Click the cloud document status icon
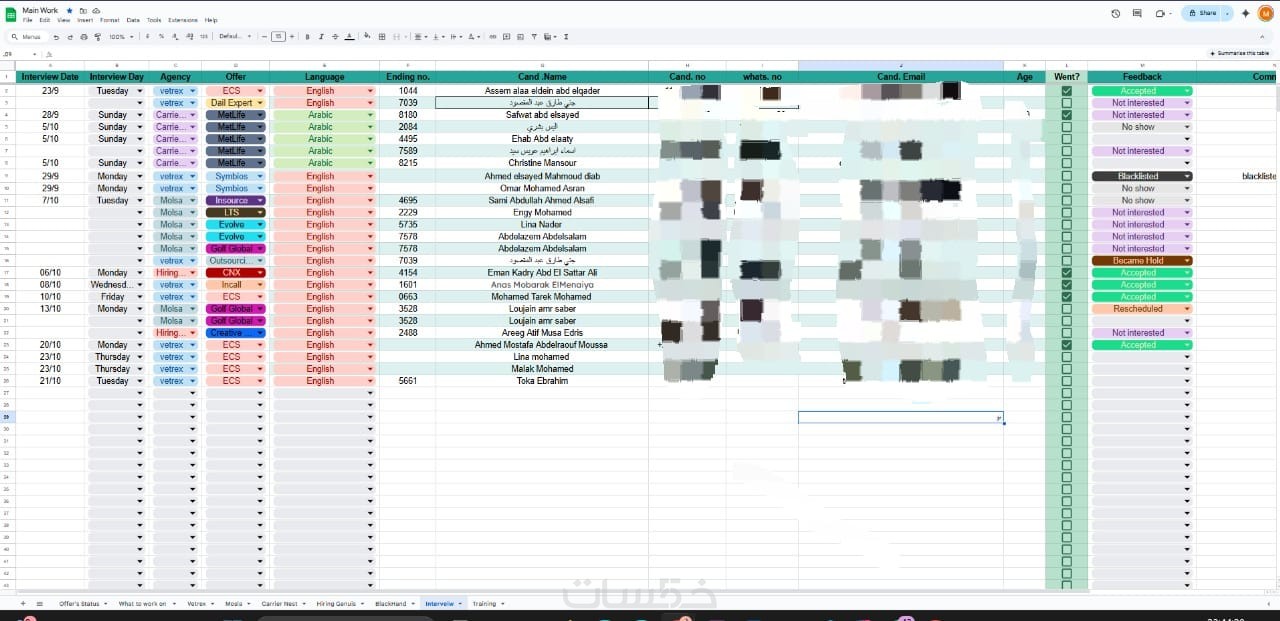The width and height of the screenshot is (1280, 621). (x=96, y=10)
